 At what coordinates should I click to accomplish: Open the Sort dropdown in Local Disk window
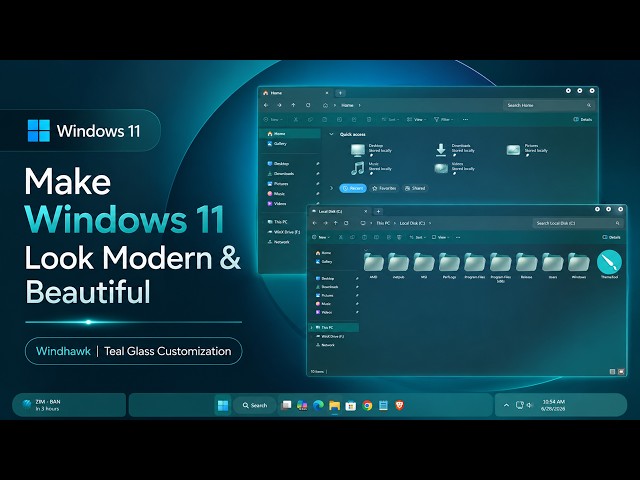click(x=418, y=237)
